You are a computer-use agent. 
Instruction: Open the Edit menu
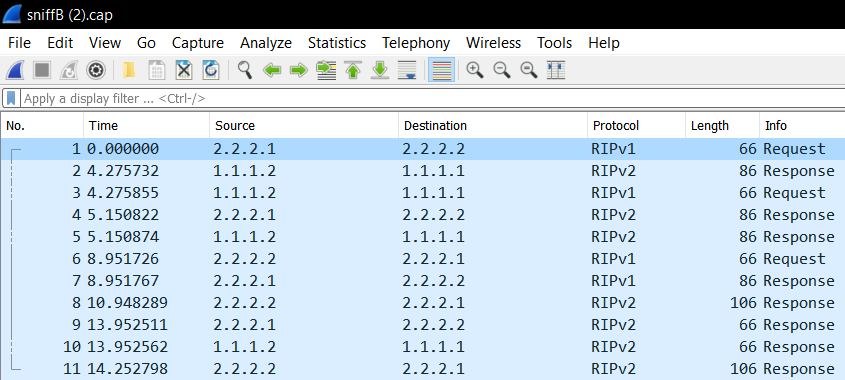tap(60, 43)
